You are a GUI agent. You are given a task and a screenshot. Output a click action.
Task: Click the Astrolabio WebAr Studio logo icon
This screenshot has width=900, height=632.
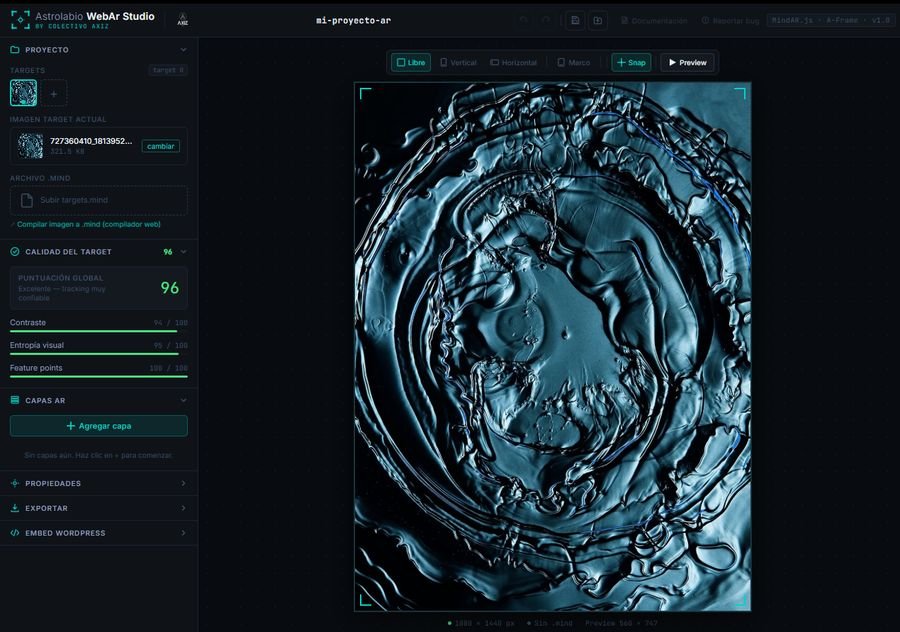coord(20,20)
